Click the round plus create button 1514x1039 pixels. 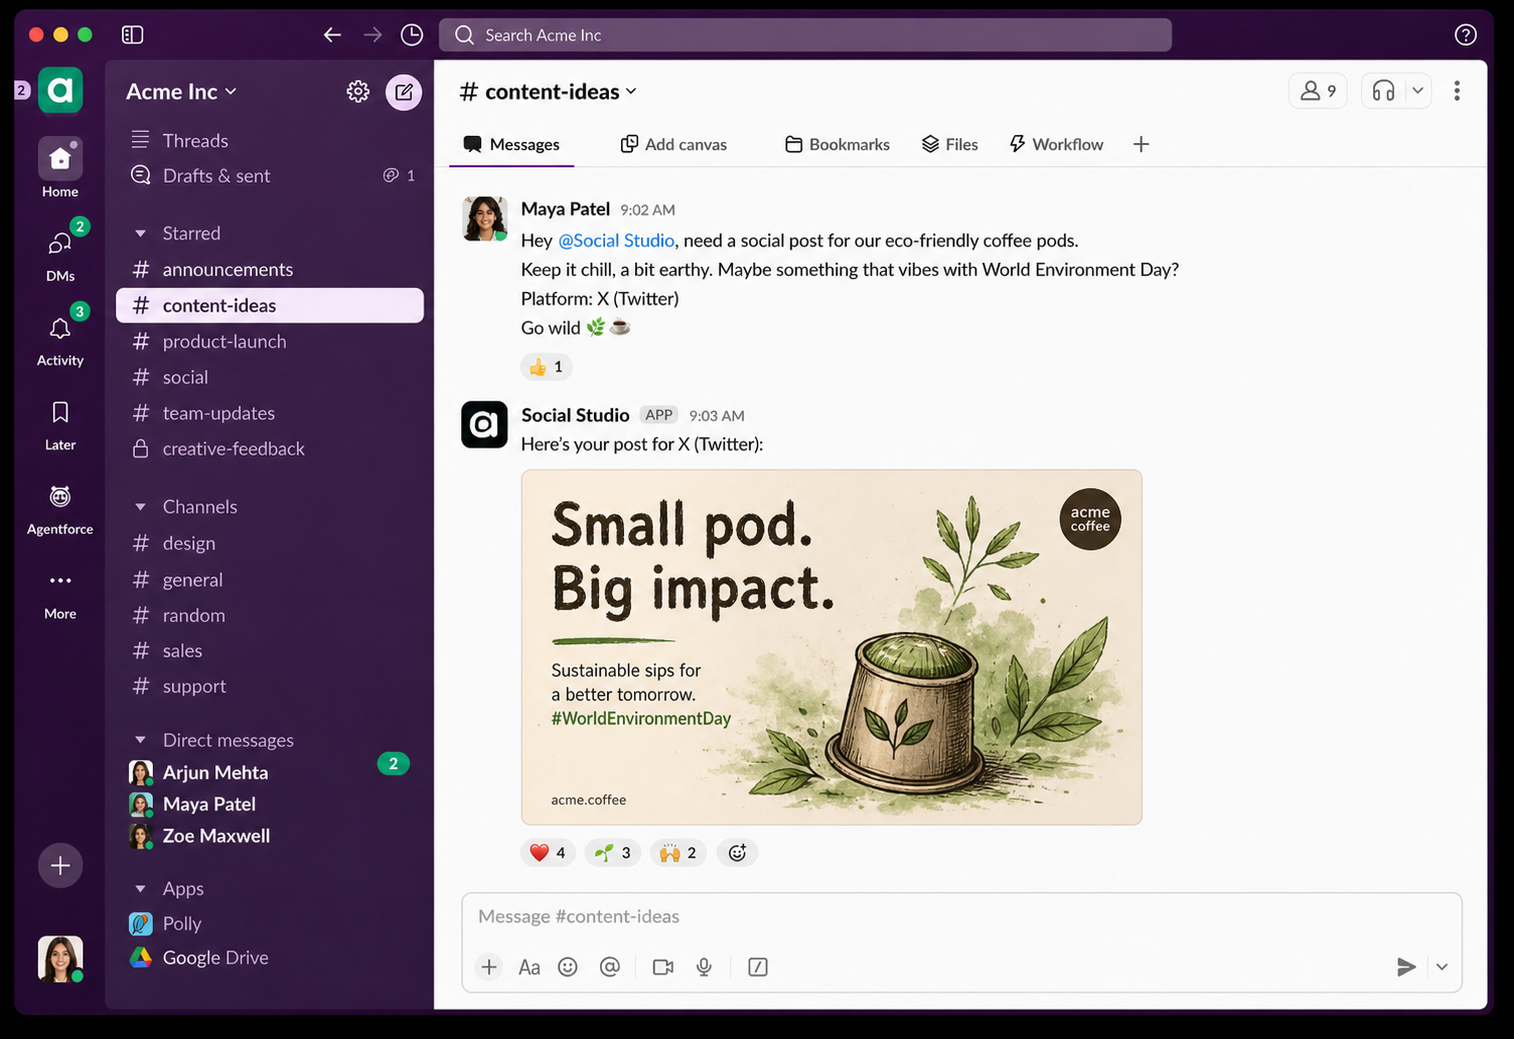click(x=60, y=865)
